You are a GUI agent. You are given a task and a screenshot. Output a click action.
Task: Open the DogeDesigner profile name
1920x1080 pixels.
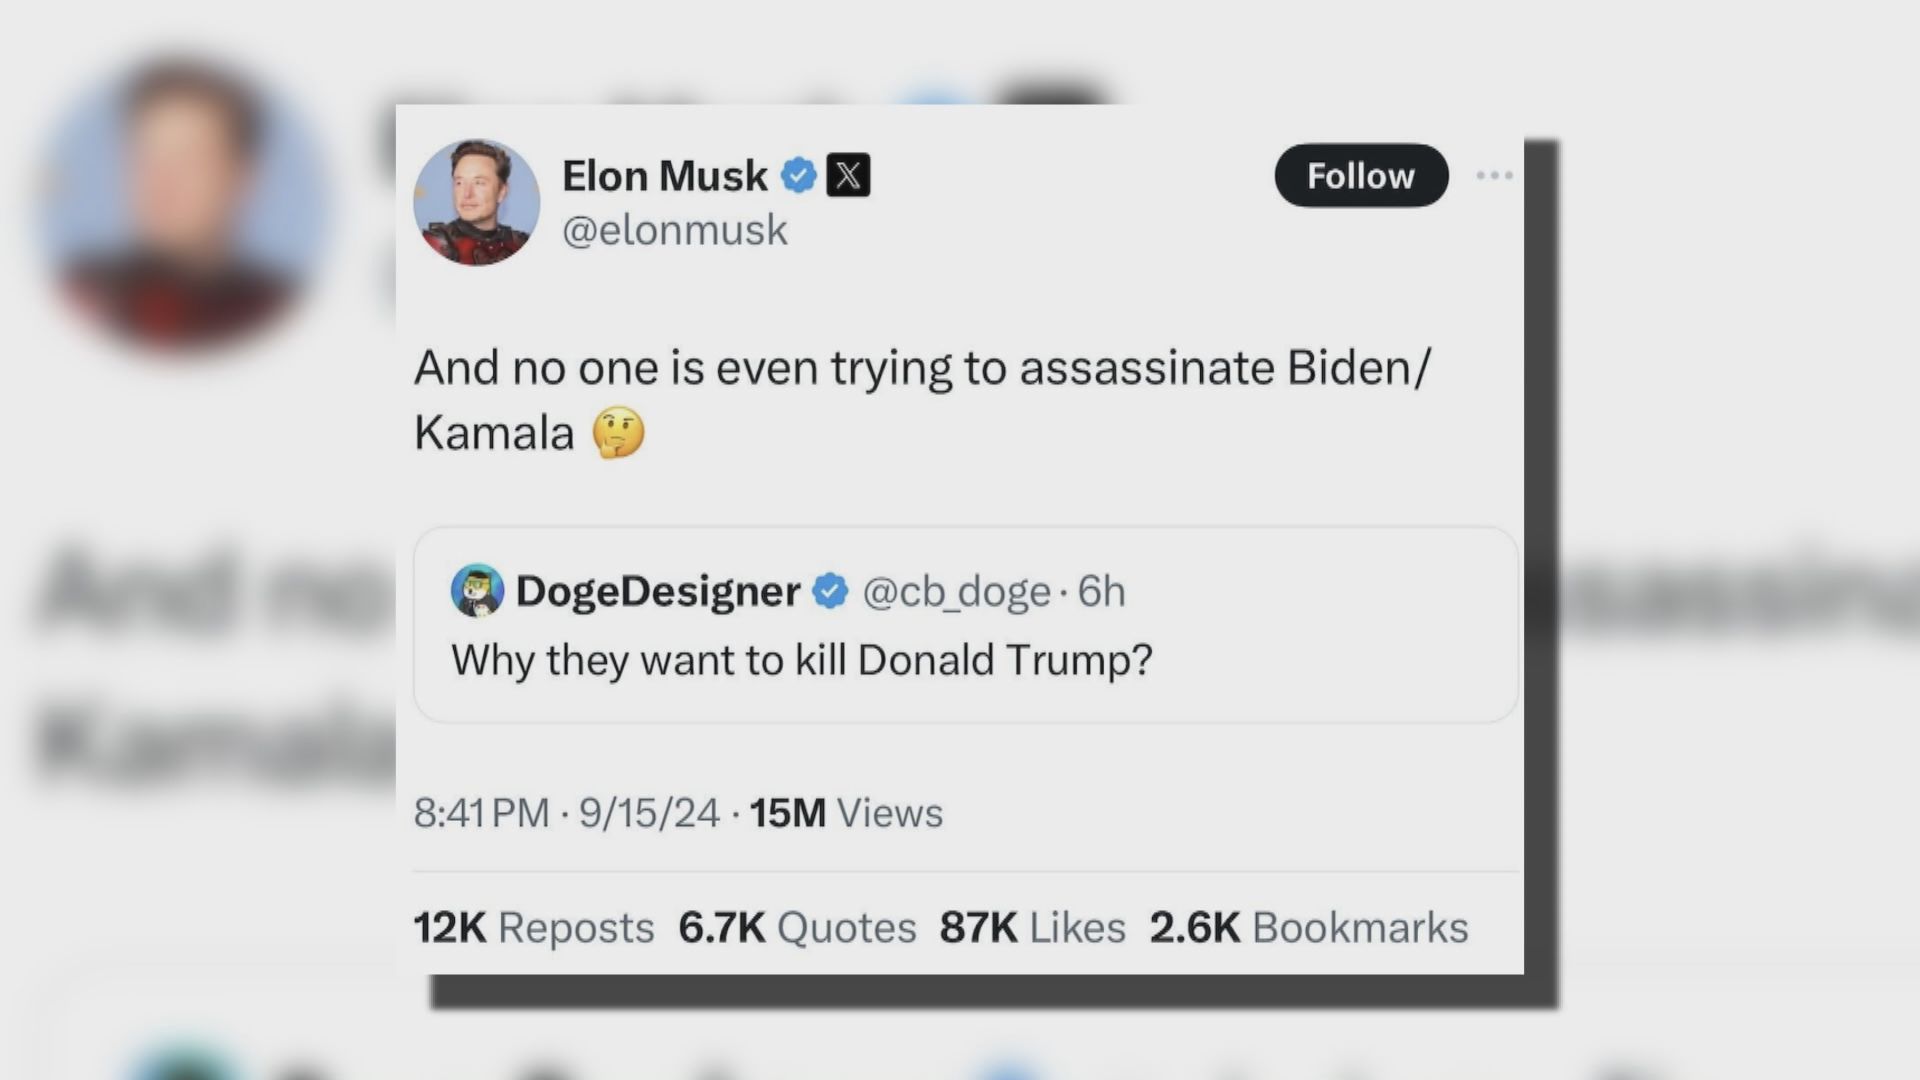coord(657,591)
